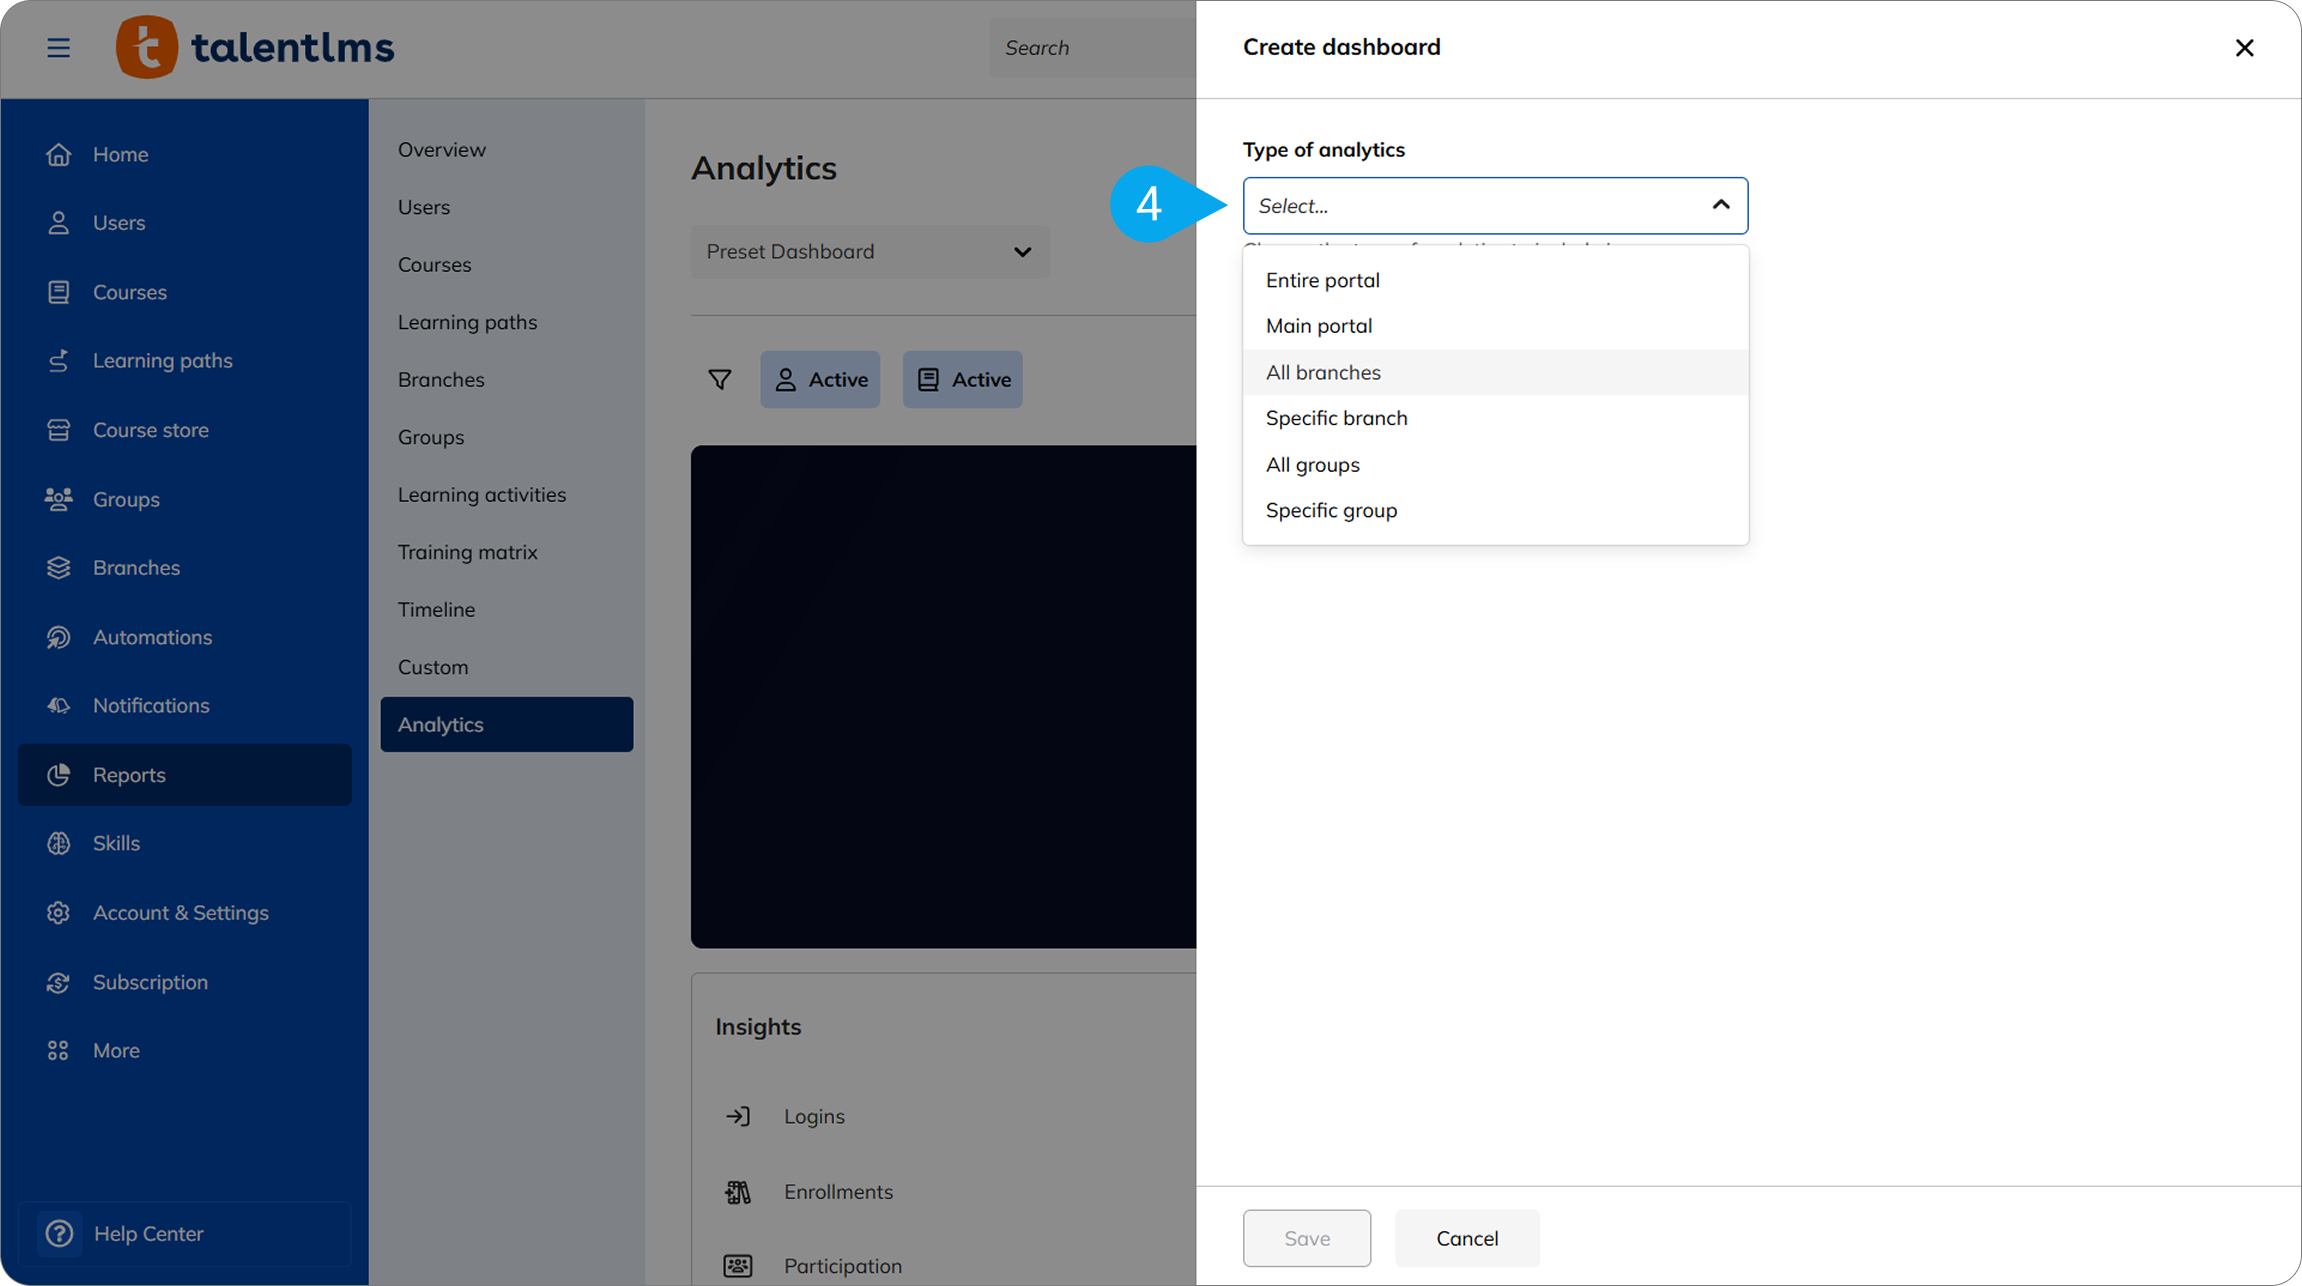Image resolution: width=2302 pixels, height=1286 pixels.
Task: Go to Account & Settings
Action: [180, 912]
